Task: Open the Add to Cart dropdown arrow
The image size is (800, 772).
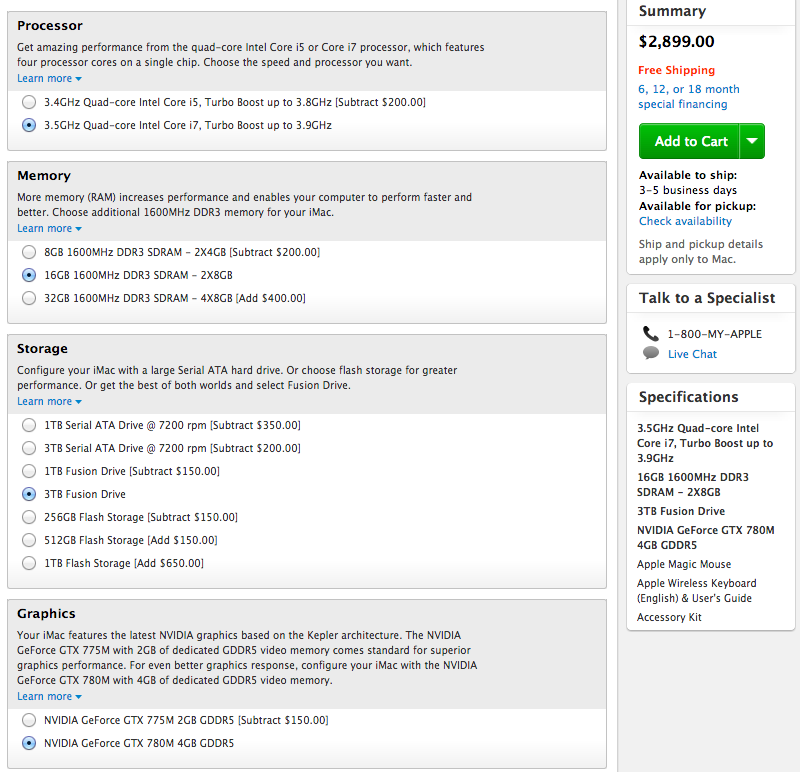Action: tap(752, 141)
